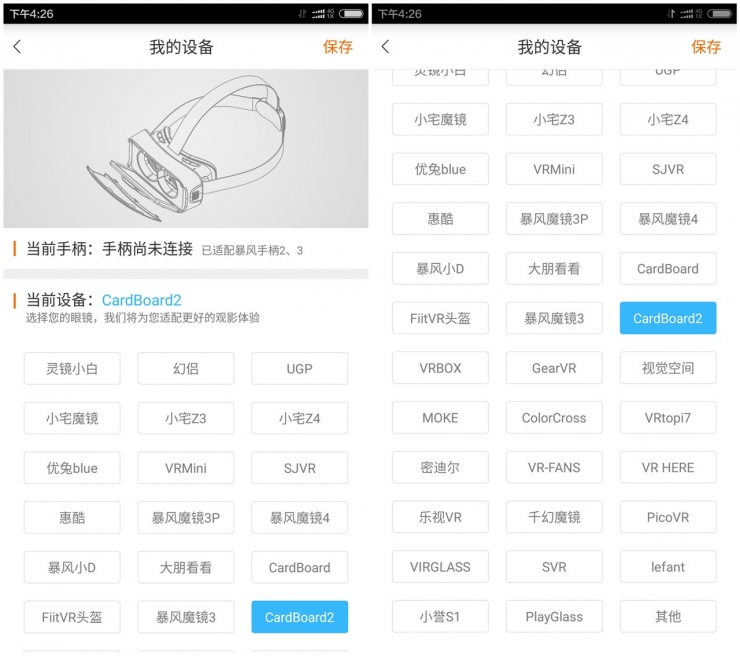Pick the VR-FANS option

[x=554, y=467]
